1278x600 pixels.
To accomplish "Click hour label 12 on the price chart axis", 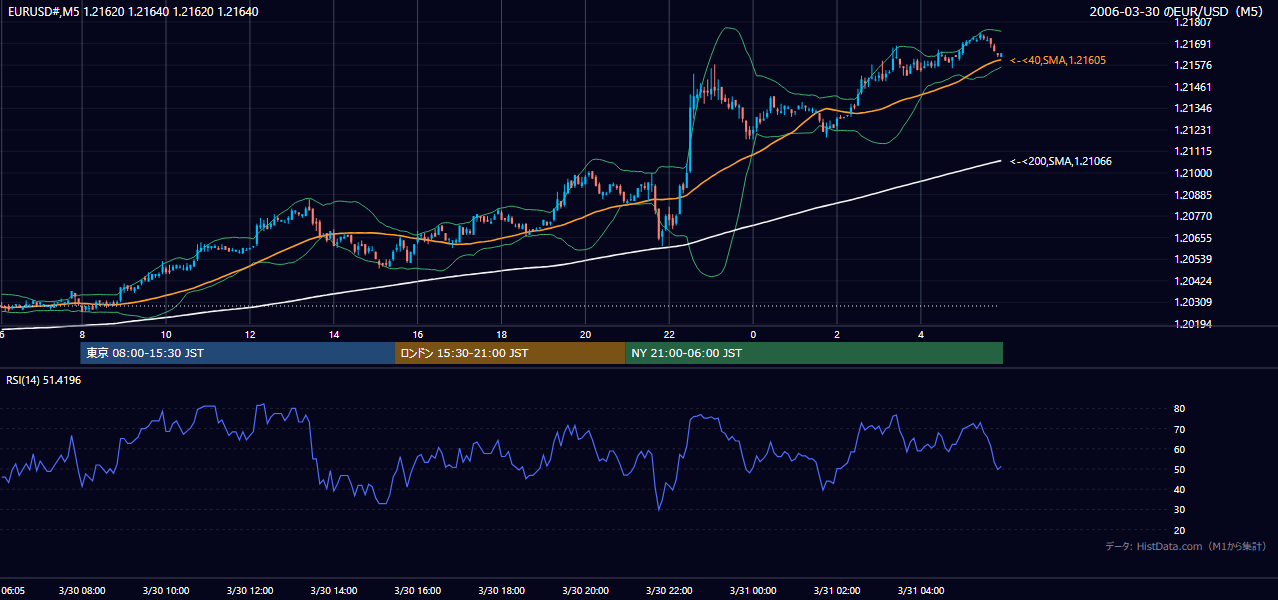I will coord(249,334).
